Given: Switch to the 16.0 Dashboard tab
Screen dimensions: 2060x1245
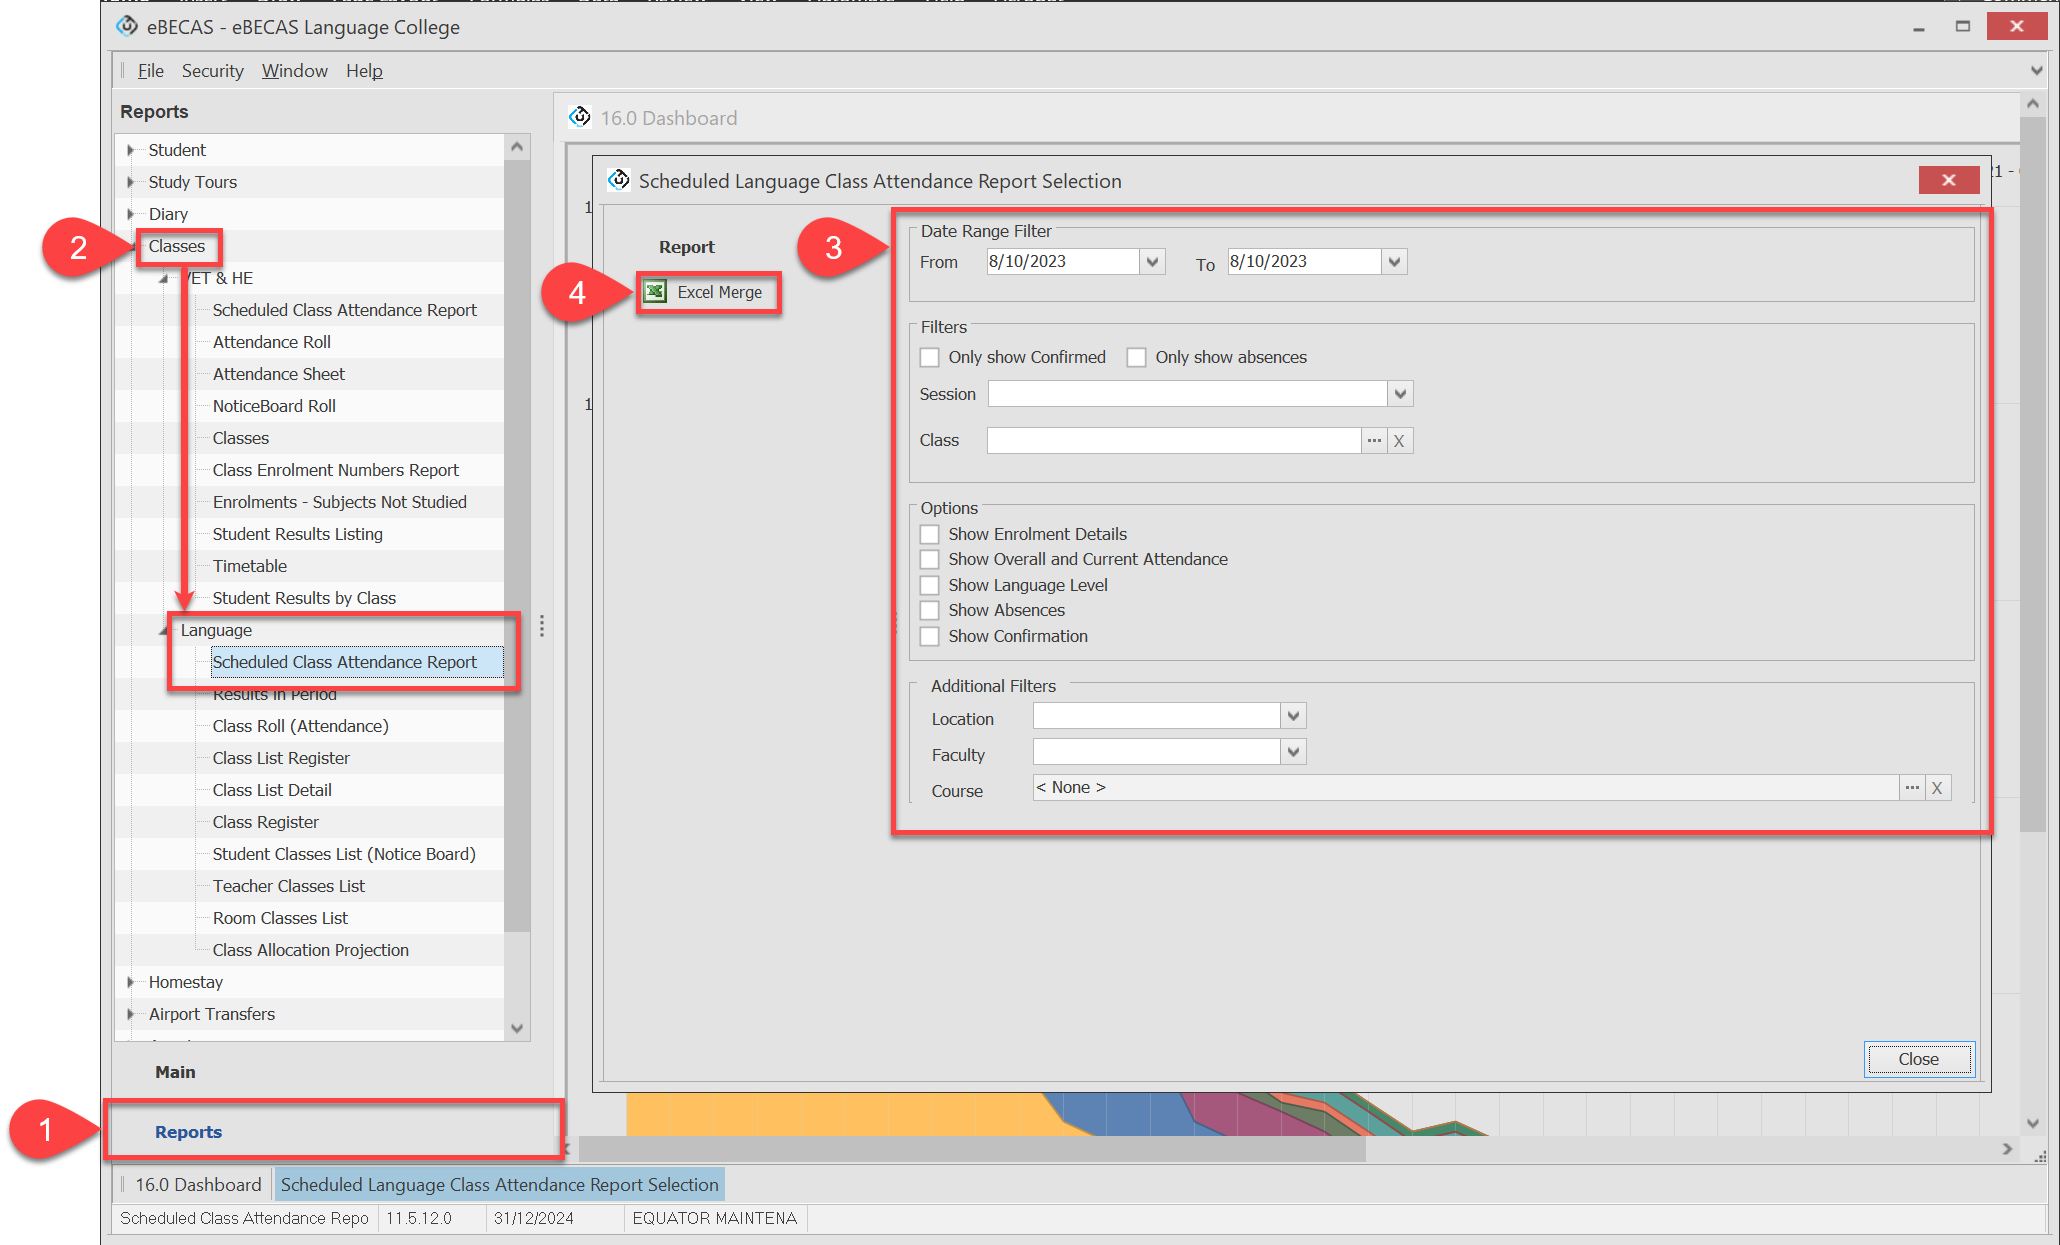Looking at the screenshot, I should (x=197, y=1185).
